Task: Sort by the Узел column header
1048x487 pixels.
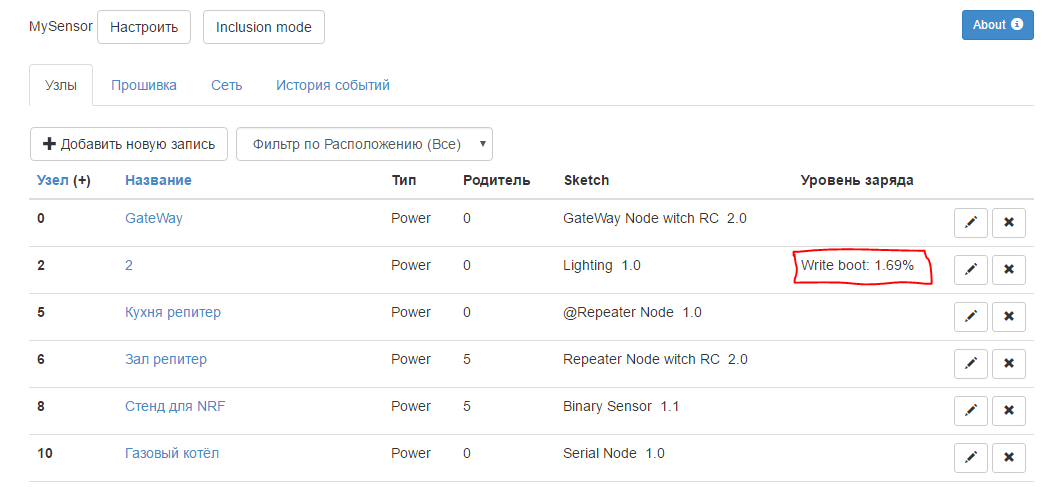Action: (x=53, y=180)
